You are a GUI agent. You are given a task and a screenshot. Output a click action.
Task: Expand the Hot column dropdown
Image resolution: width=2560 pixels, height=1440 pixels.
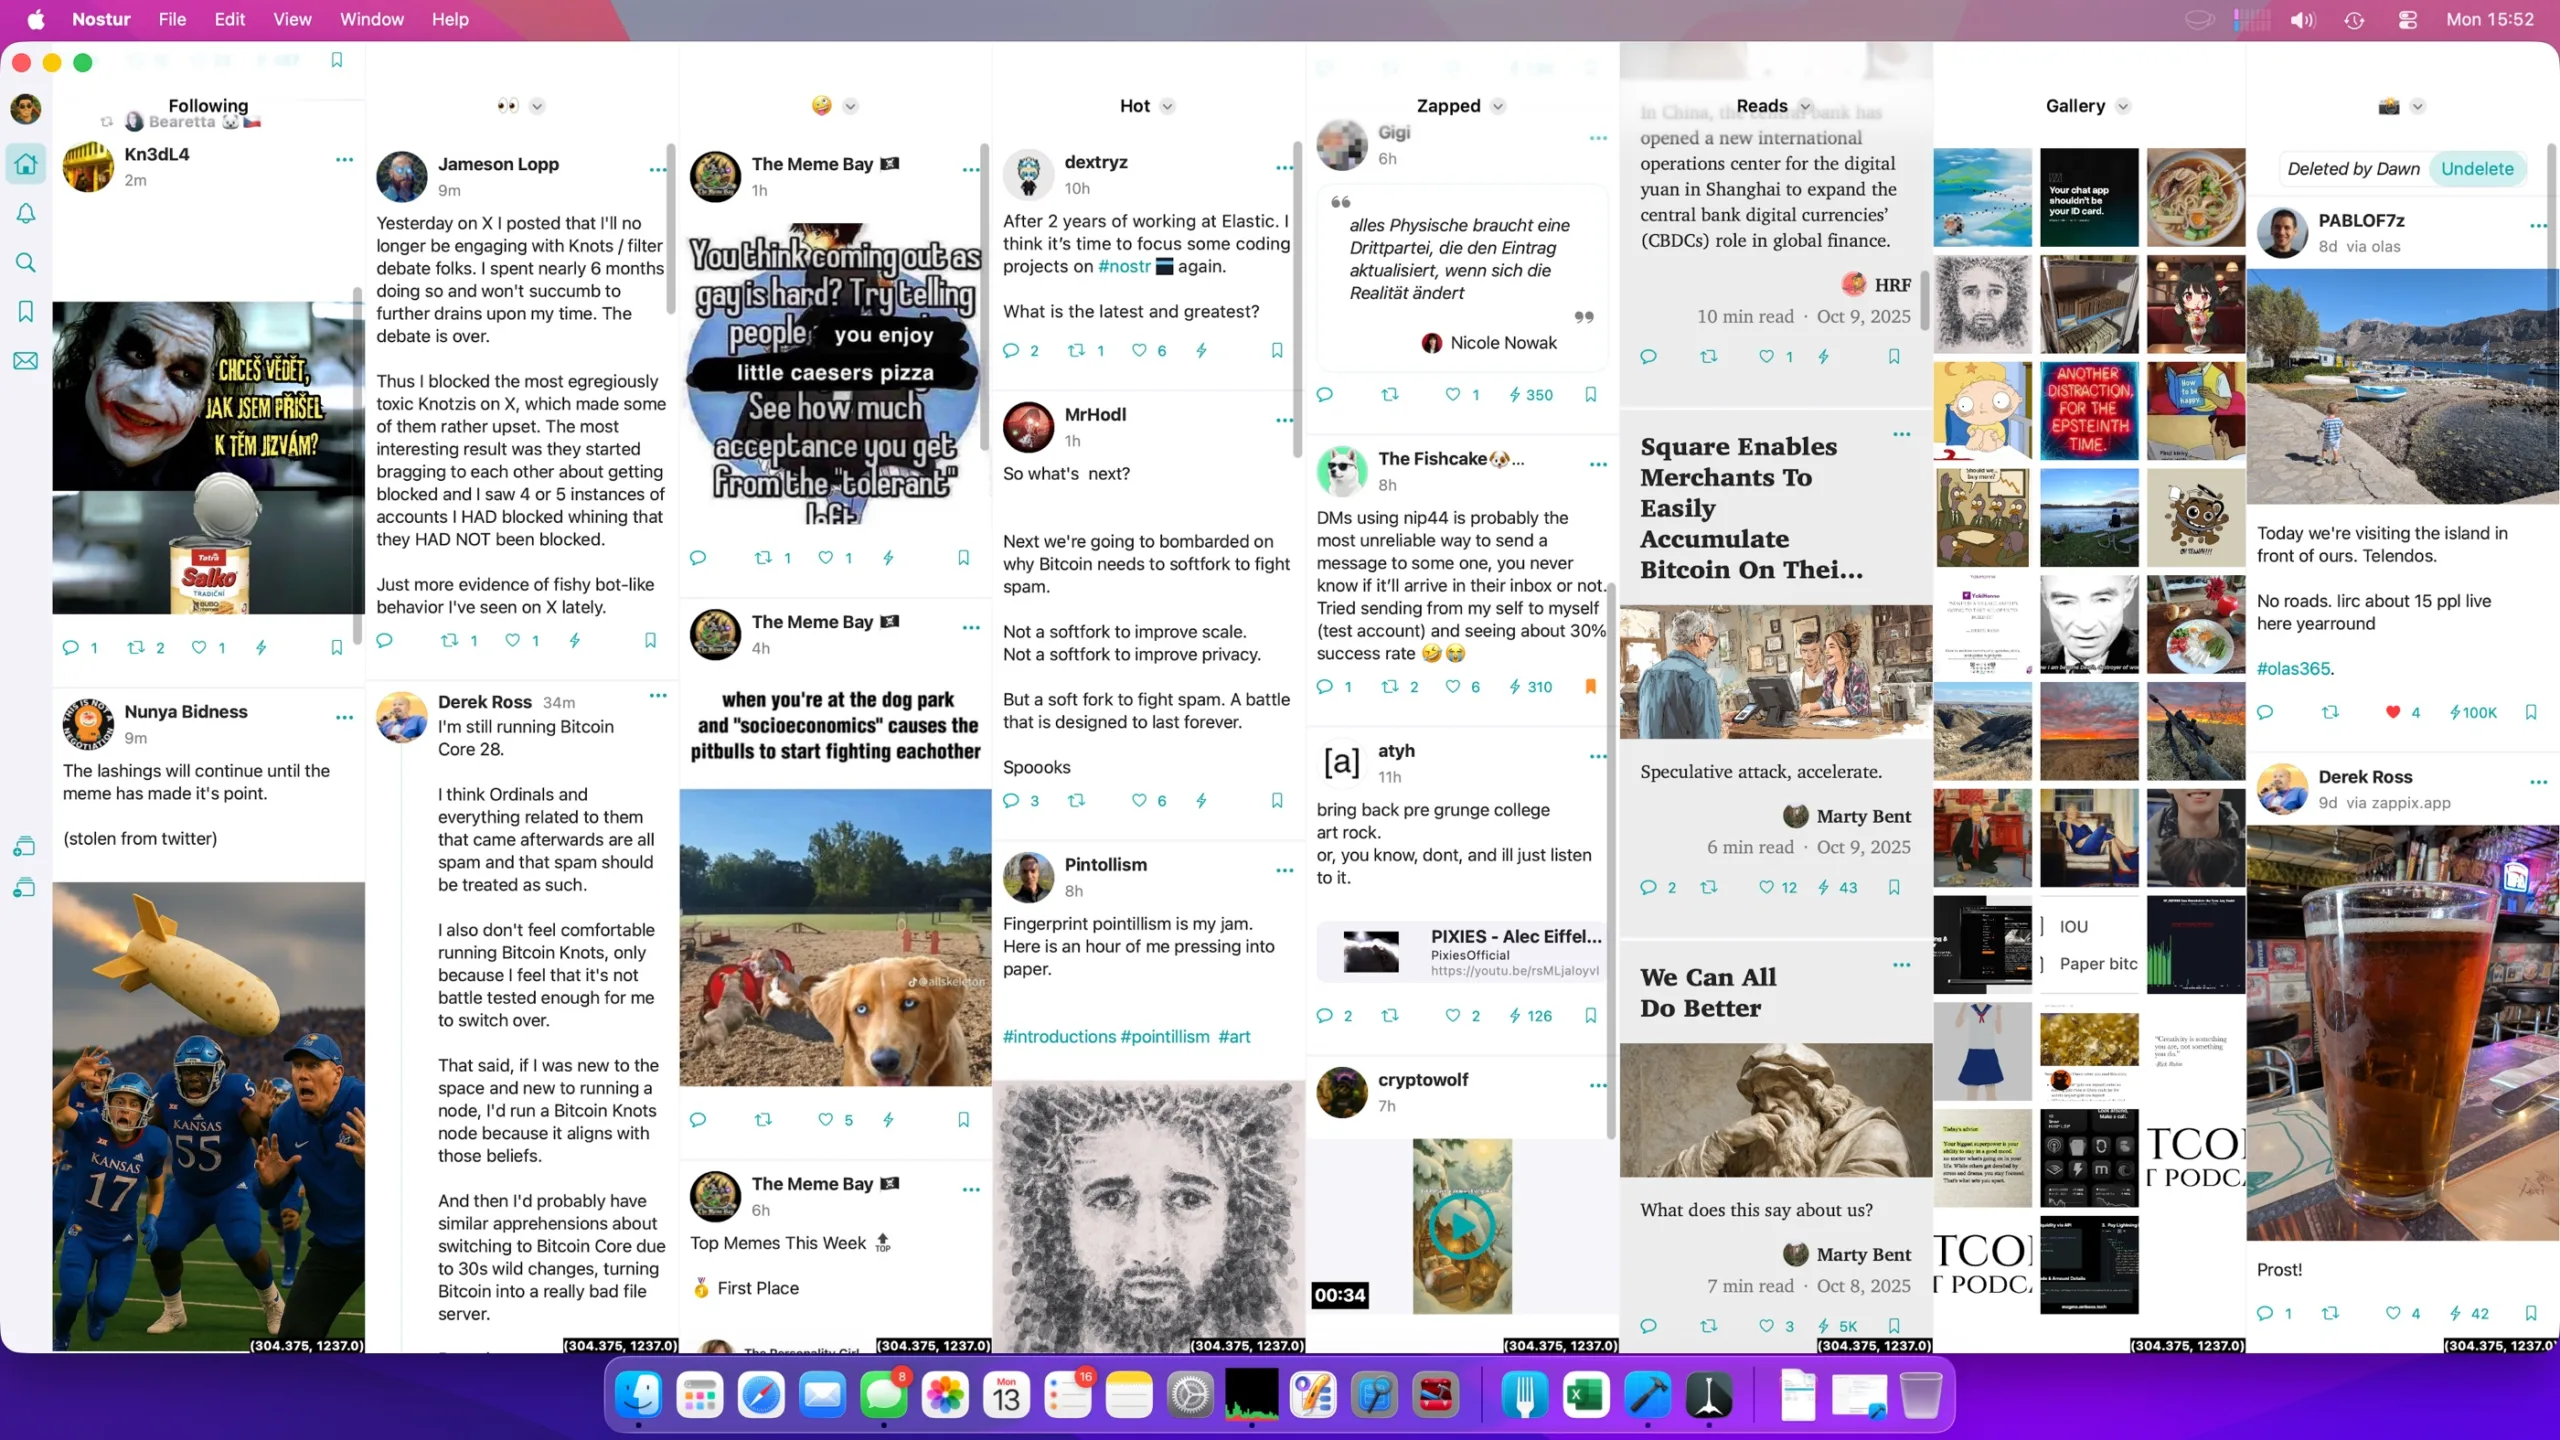point(1167,106)
